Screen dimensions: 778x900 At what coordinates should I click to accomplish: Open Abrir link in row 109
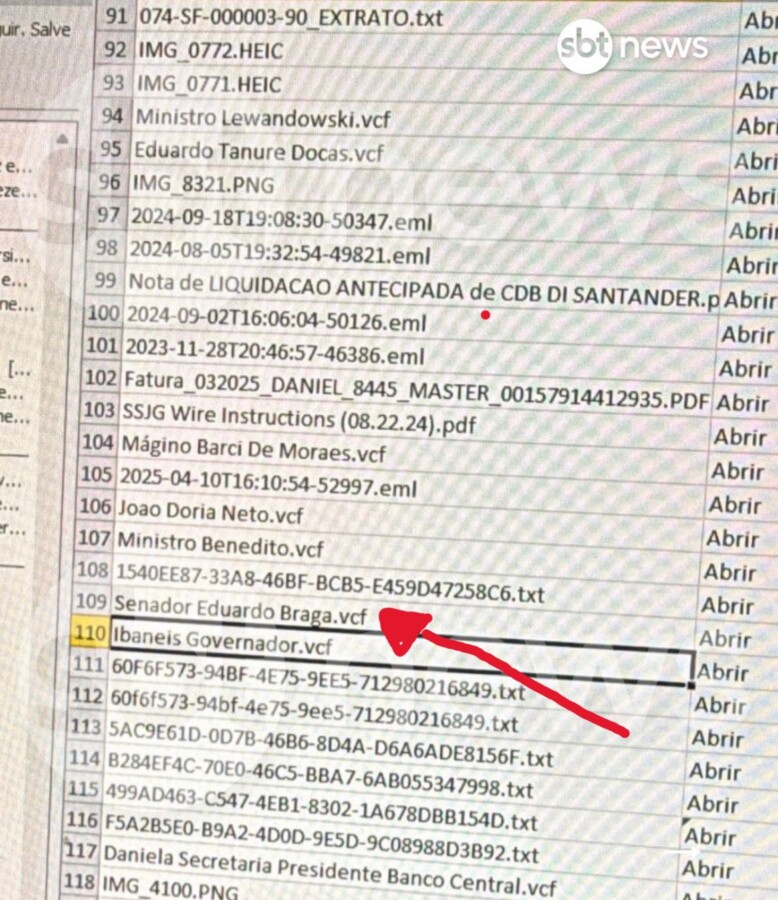point(727,605)
